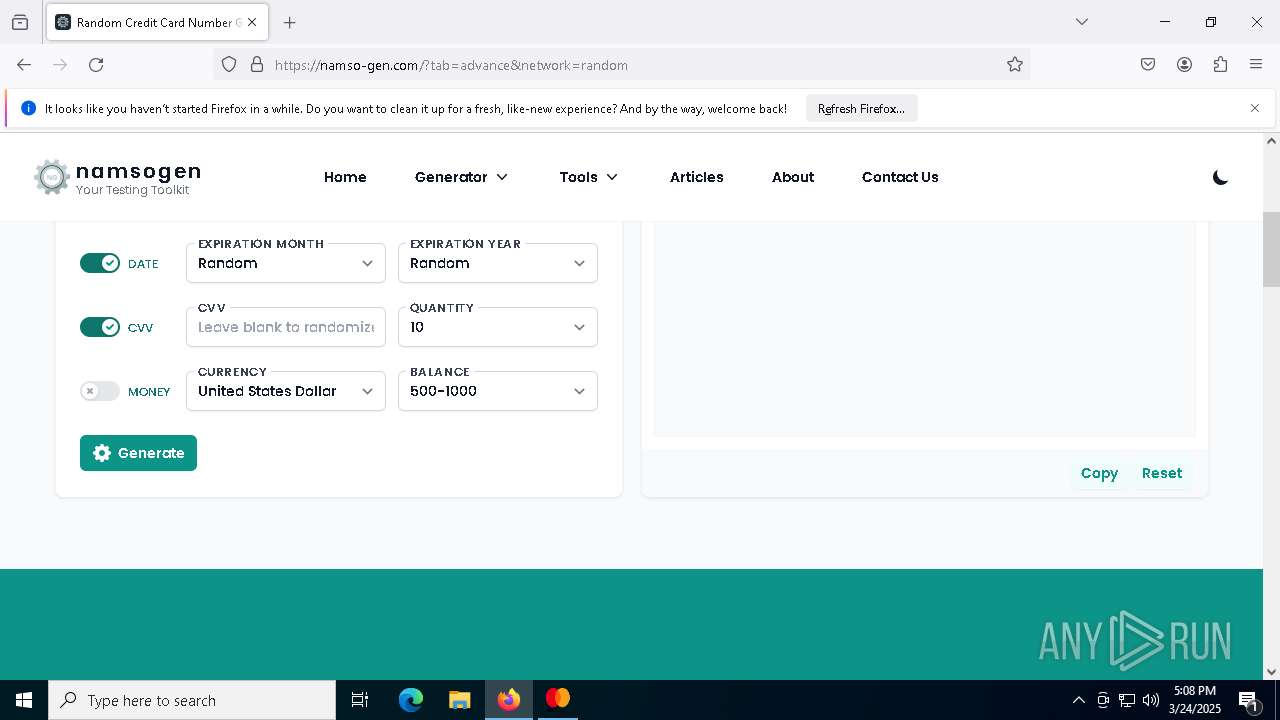This screenshot has width=1280, height=720.
Task: Open the tracking protection shield icon
Action: click(229, 65)
